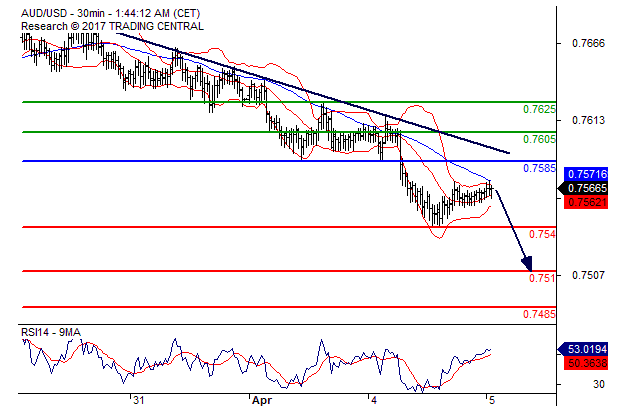Image resolution: width=623 pixels, height=416 pixels.
Task: Click the blue 53.0194 RSI value tag
Action: (x=583, y=349)
